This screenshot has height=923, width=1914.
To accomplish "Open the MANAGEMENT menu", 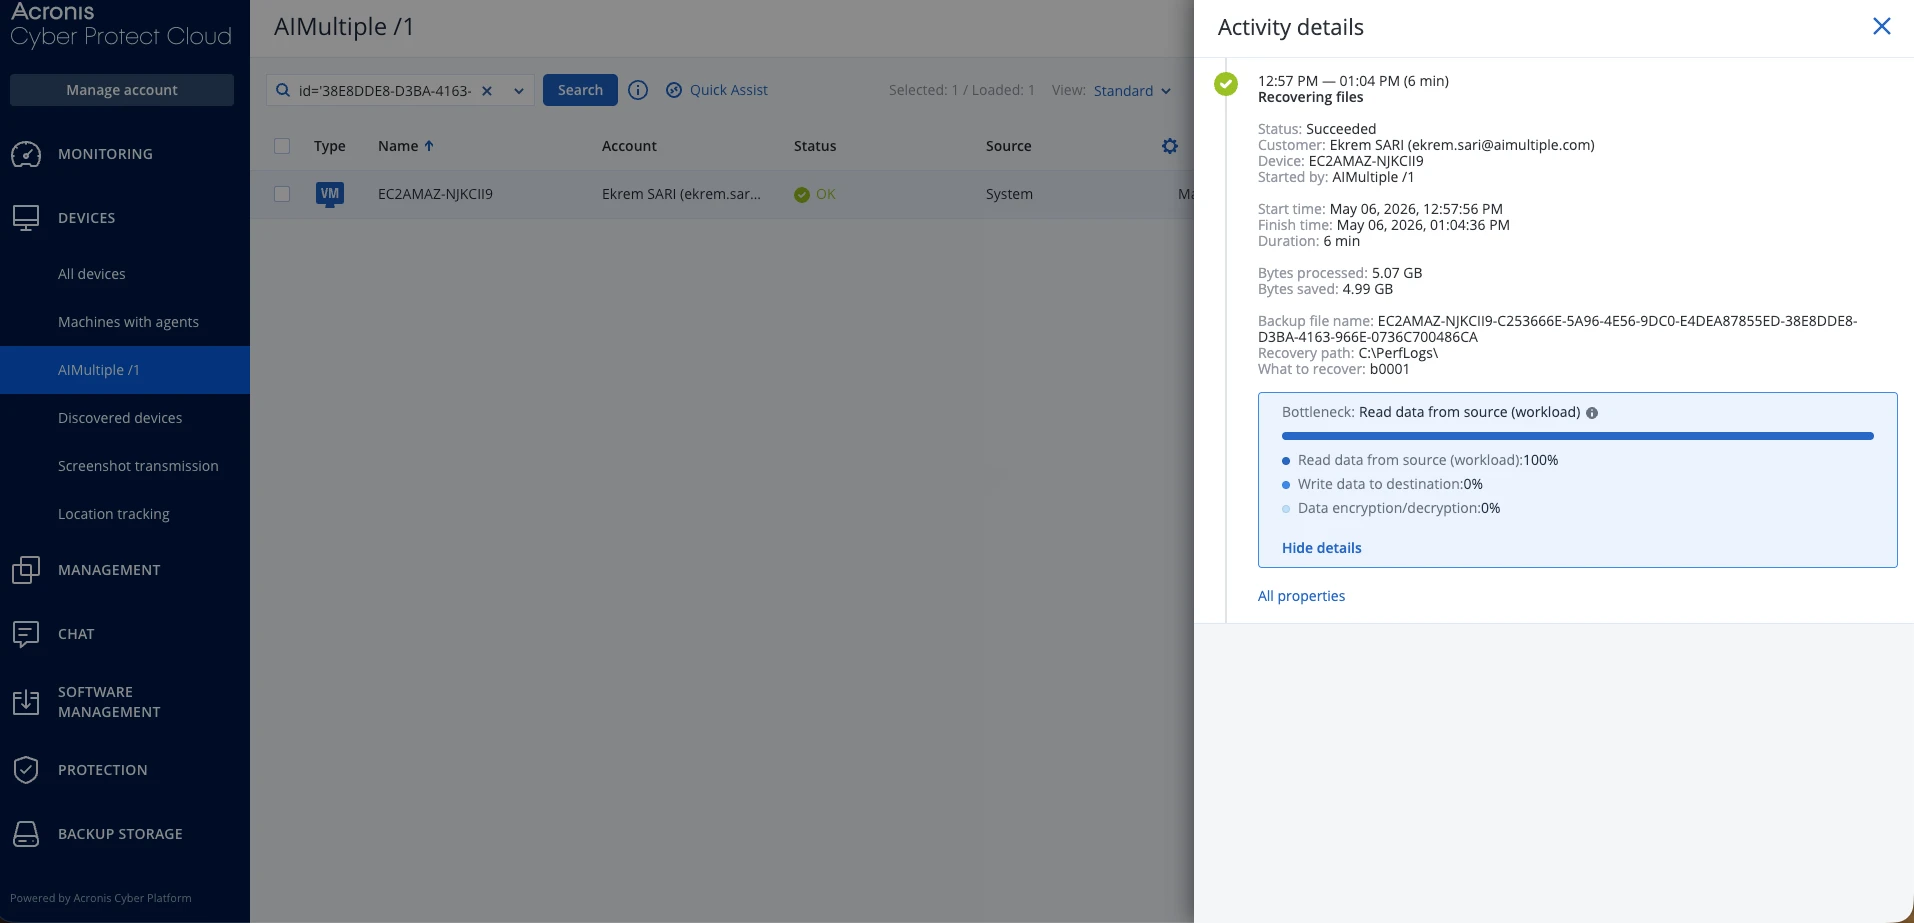I will (x=109, y=570).
